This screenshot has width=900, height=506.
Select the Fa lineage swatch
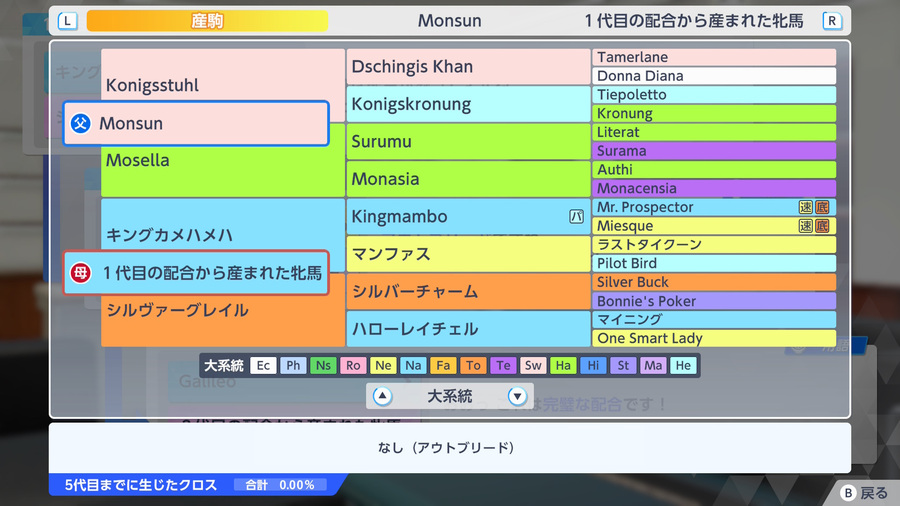[443, 365]
